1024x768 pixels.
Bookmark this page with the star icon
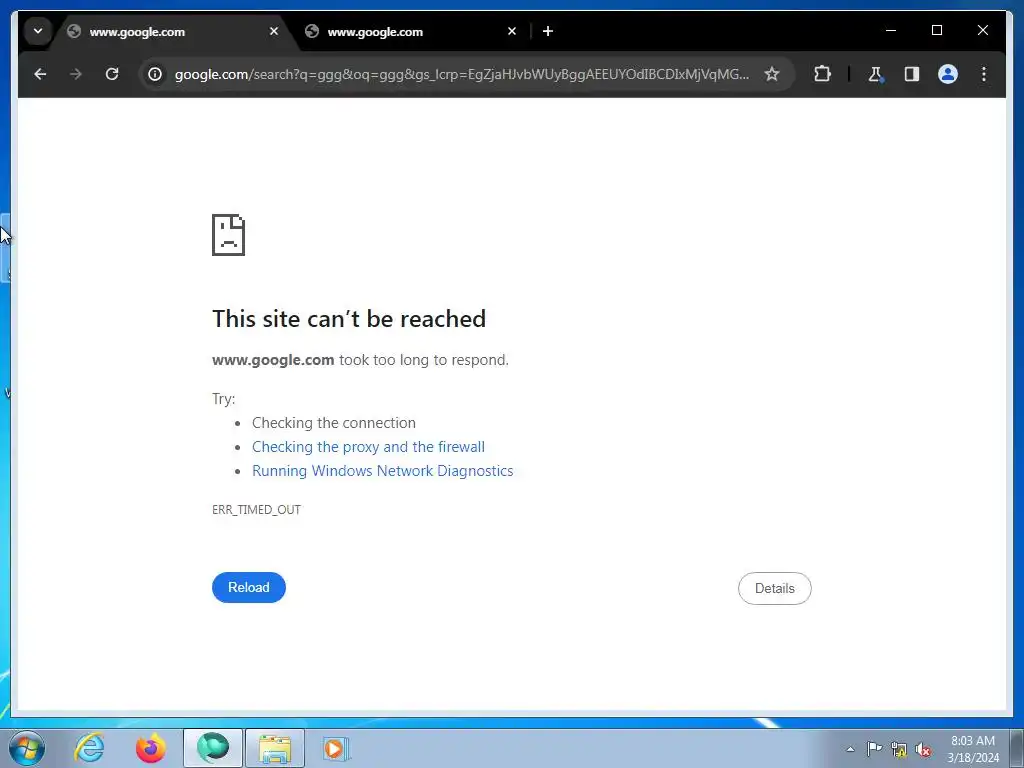tap(772, 74)
